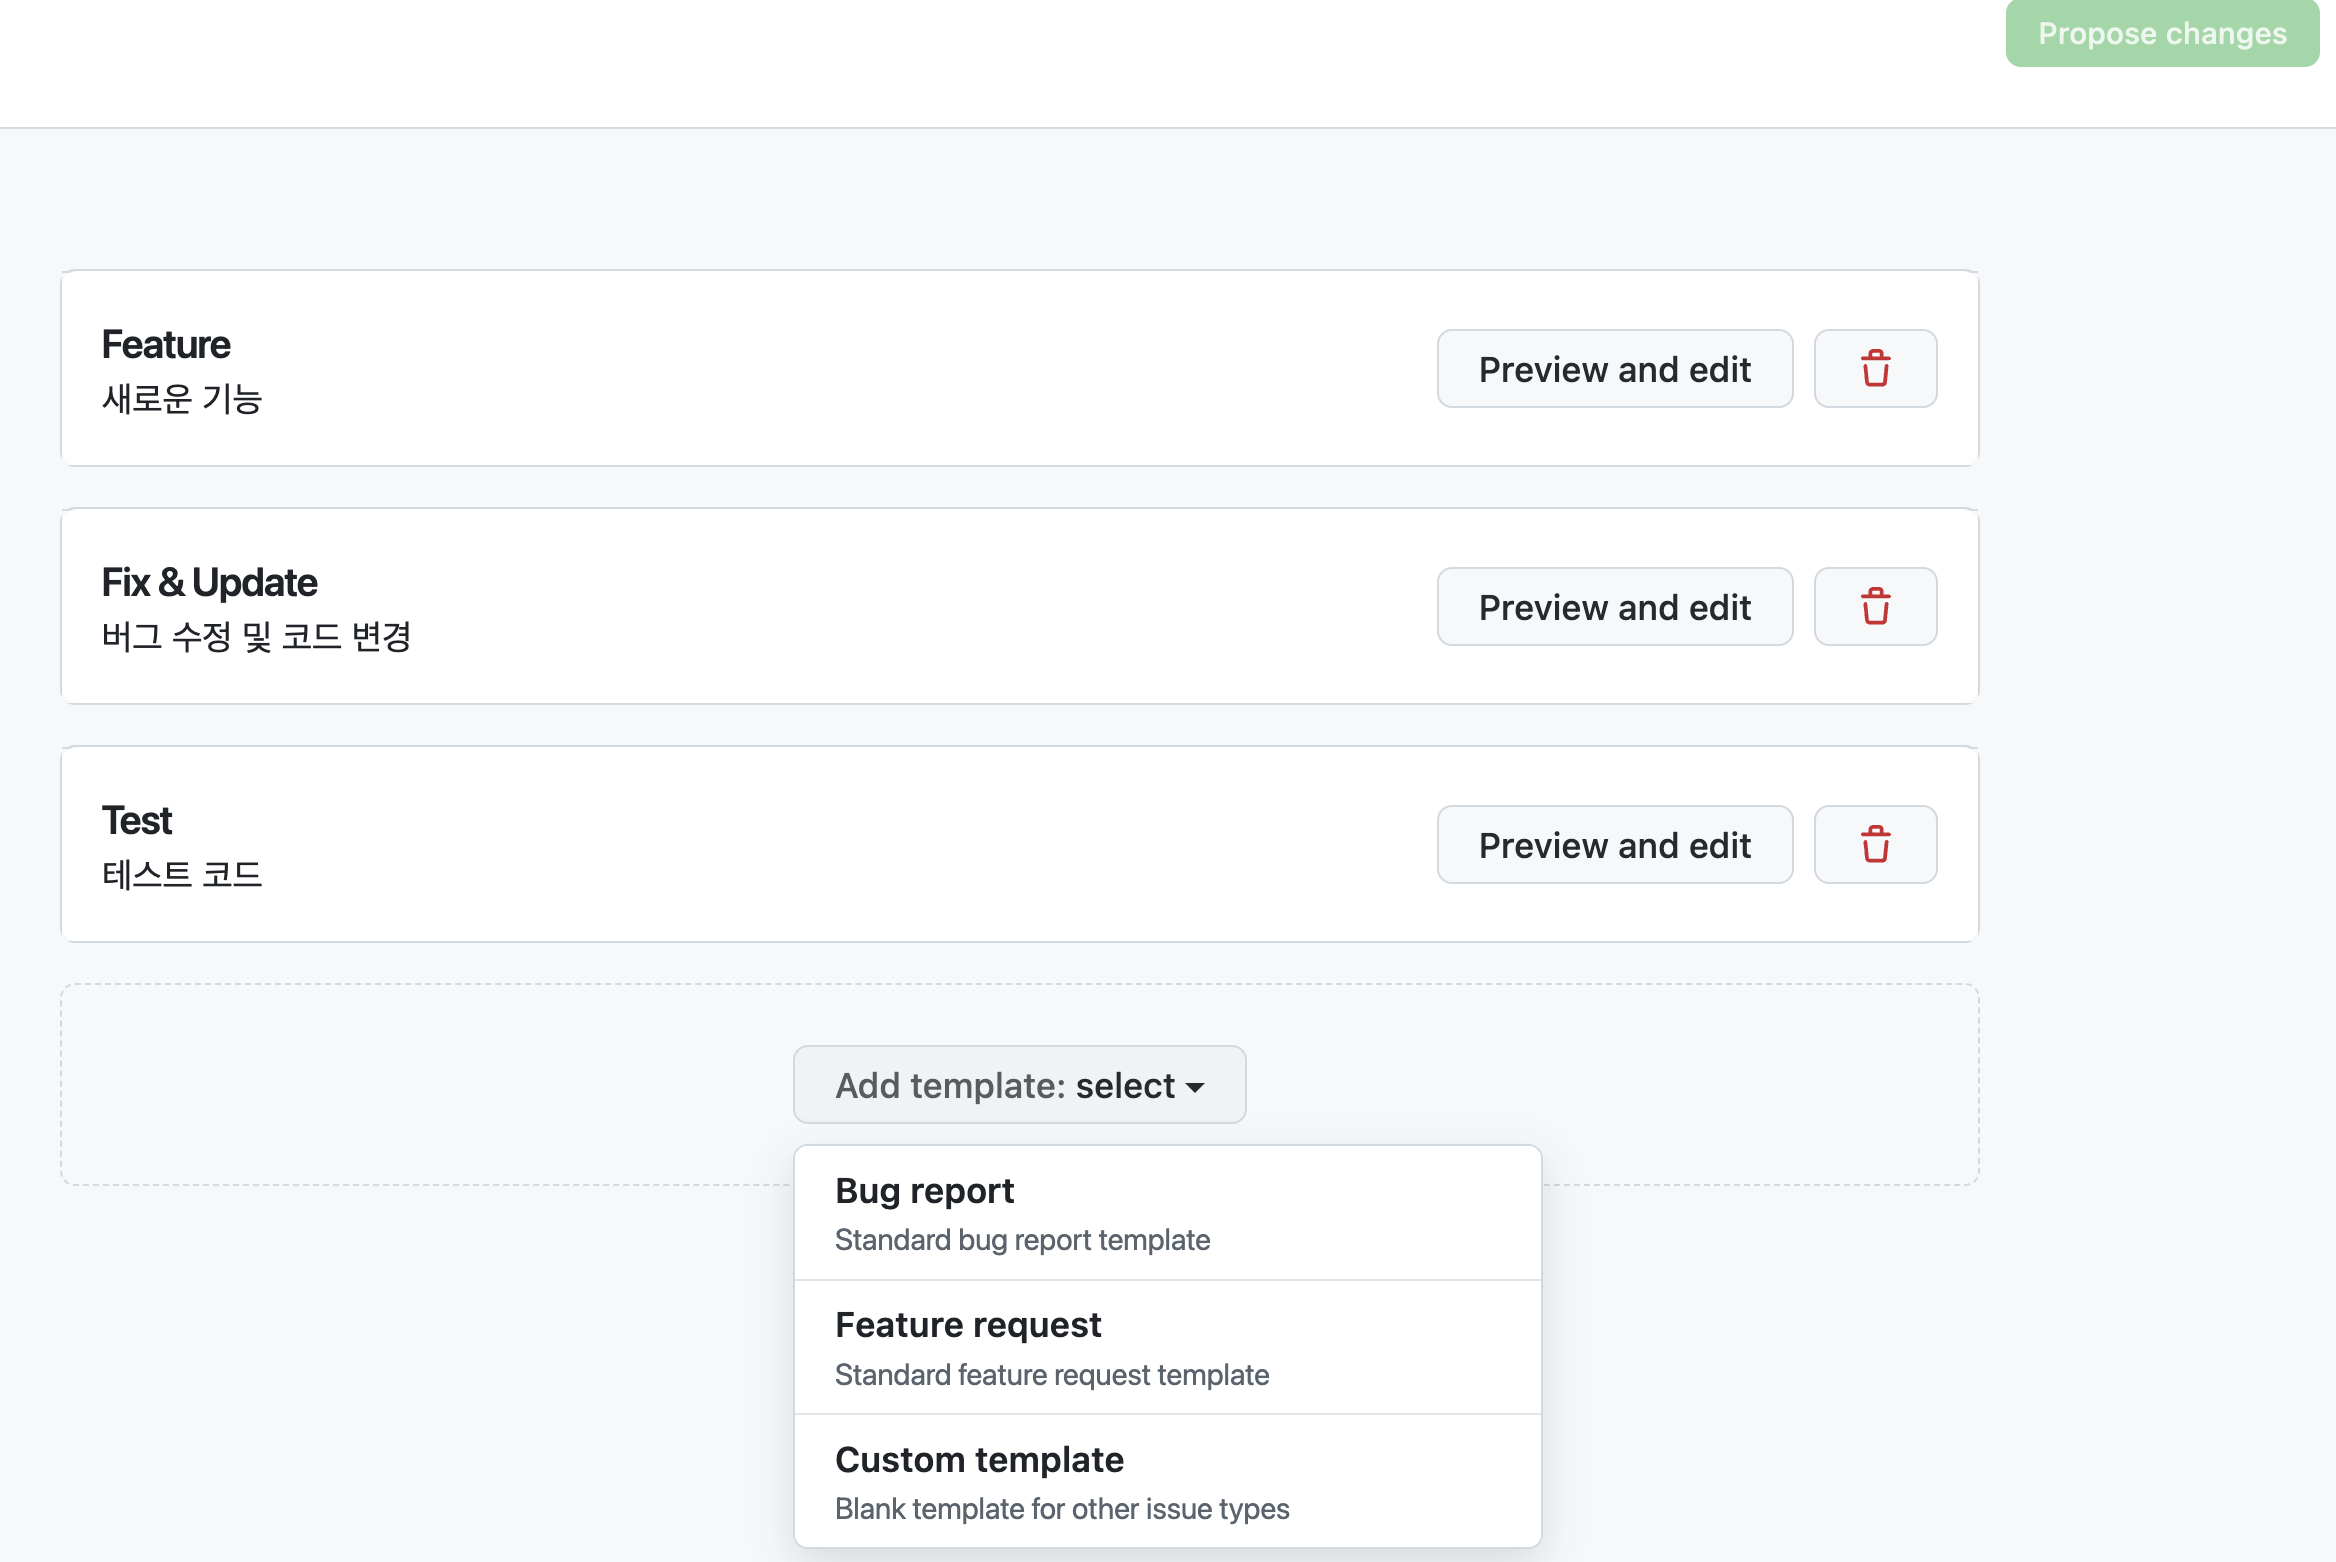Click 'Blank template for other issue types' text
This screenshot has height=1562, width=2336.
point(1061,1509)
